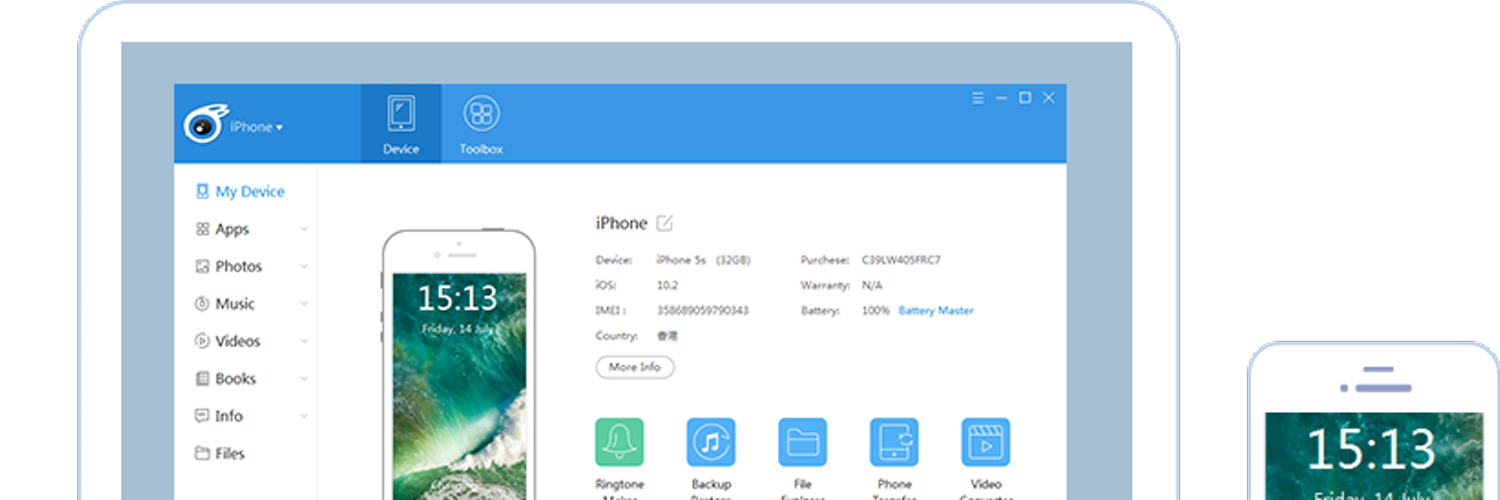Click the More Info button
The width and height of the screenshot is (1500, 500).
[635, 367]
